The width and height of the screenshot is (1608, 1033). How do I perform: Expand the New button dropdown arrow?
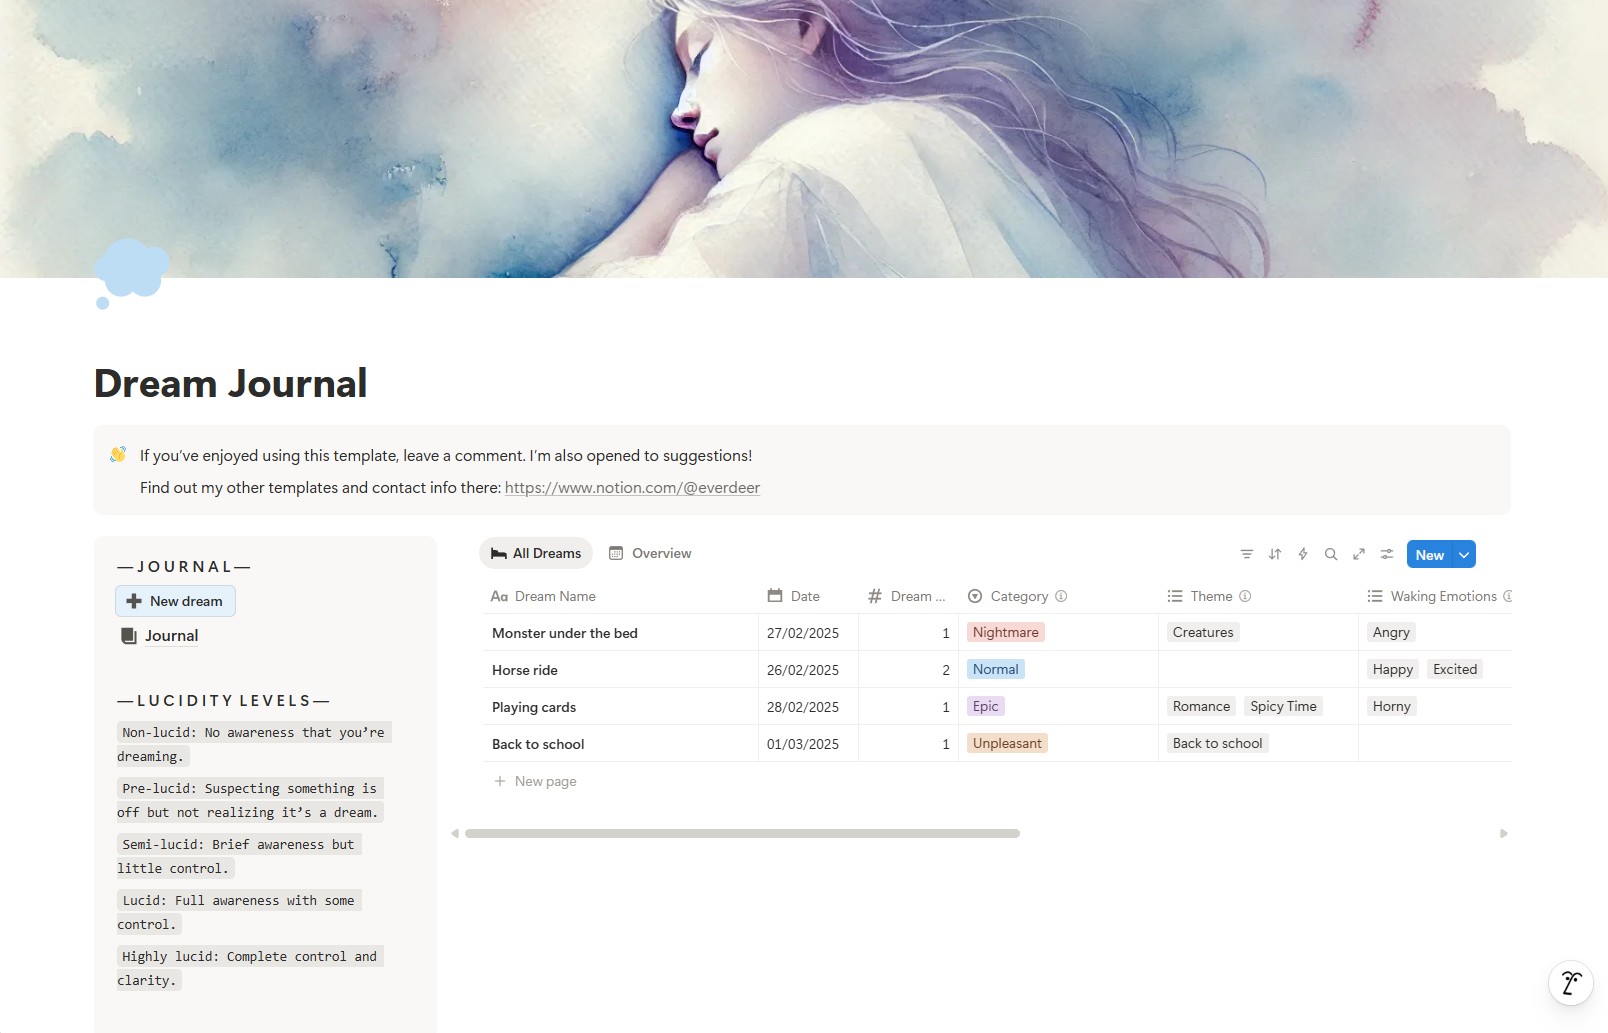(x=1464, y=555)
